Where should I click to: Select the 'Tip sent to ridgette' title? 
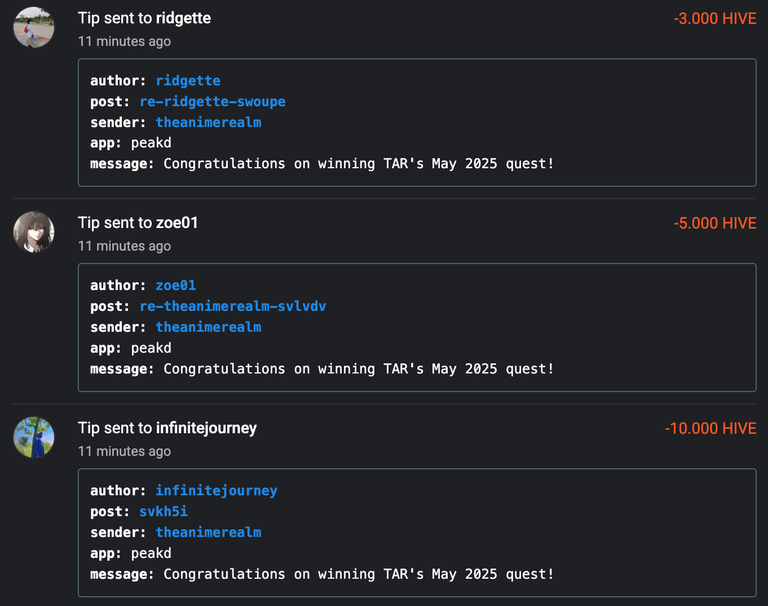point(144,18)
